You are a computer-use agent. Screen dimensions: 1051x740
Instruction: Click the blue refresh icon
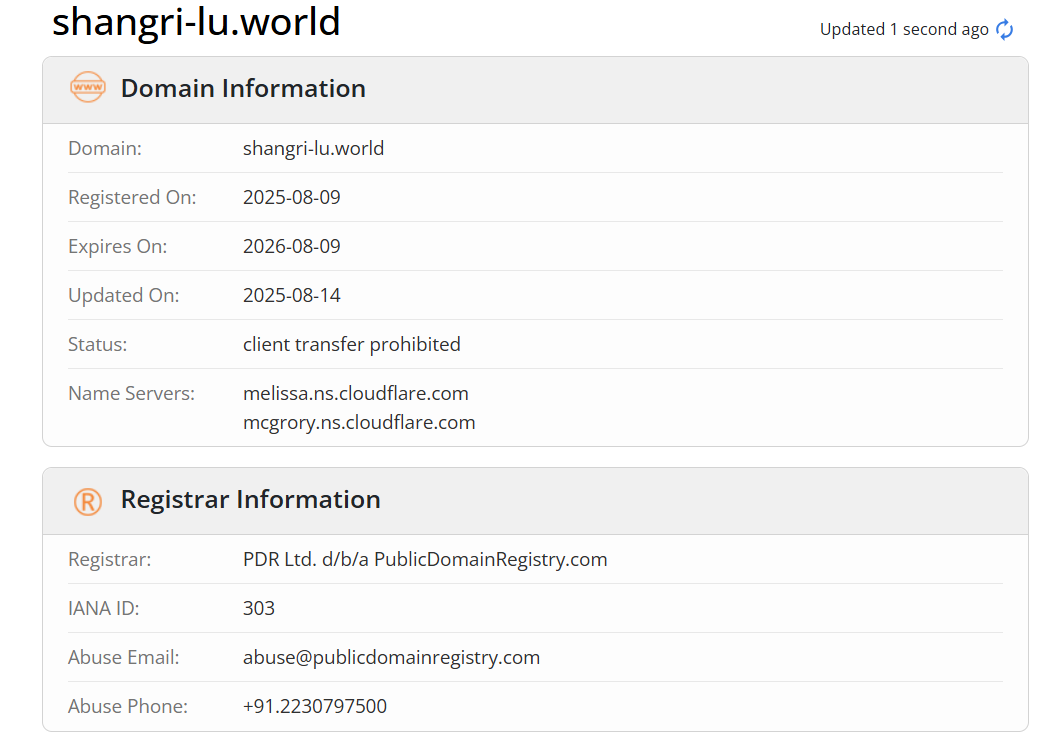tap(1004, 29)
